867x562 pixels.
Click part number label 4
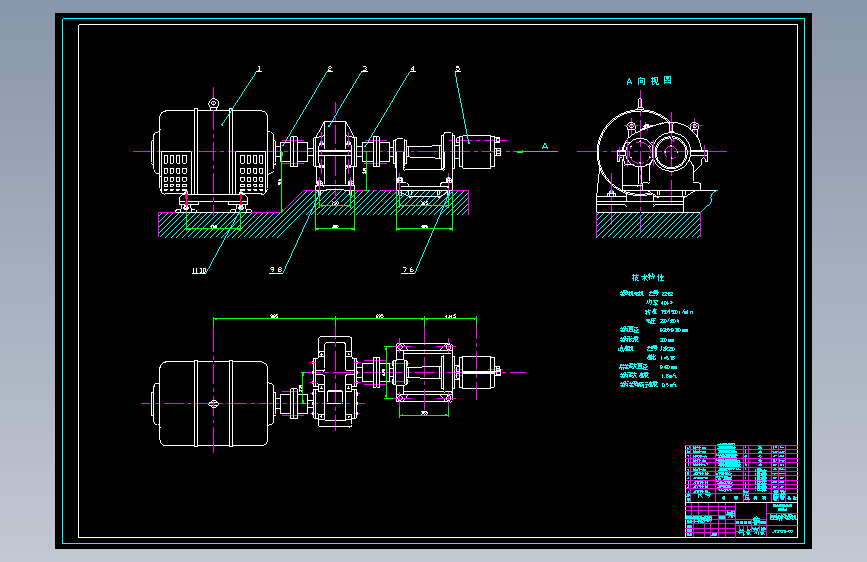coord(412,69)
